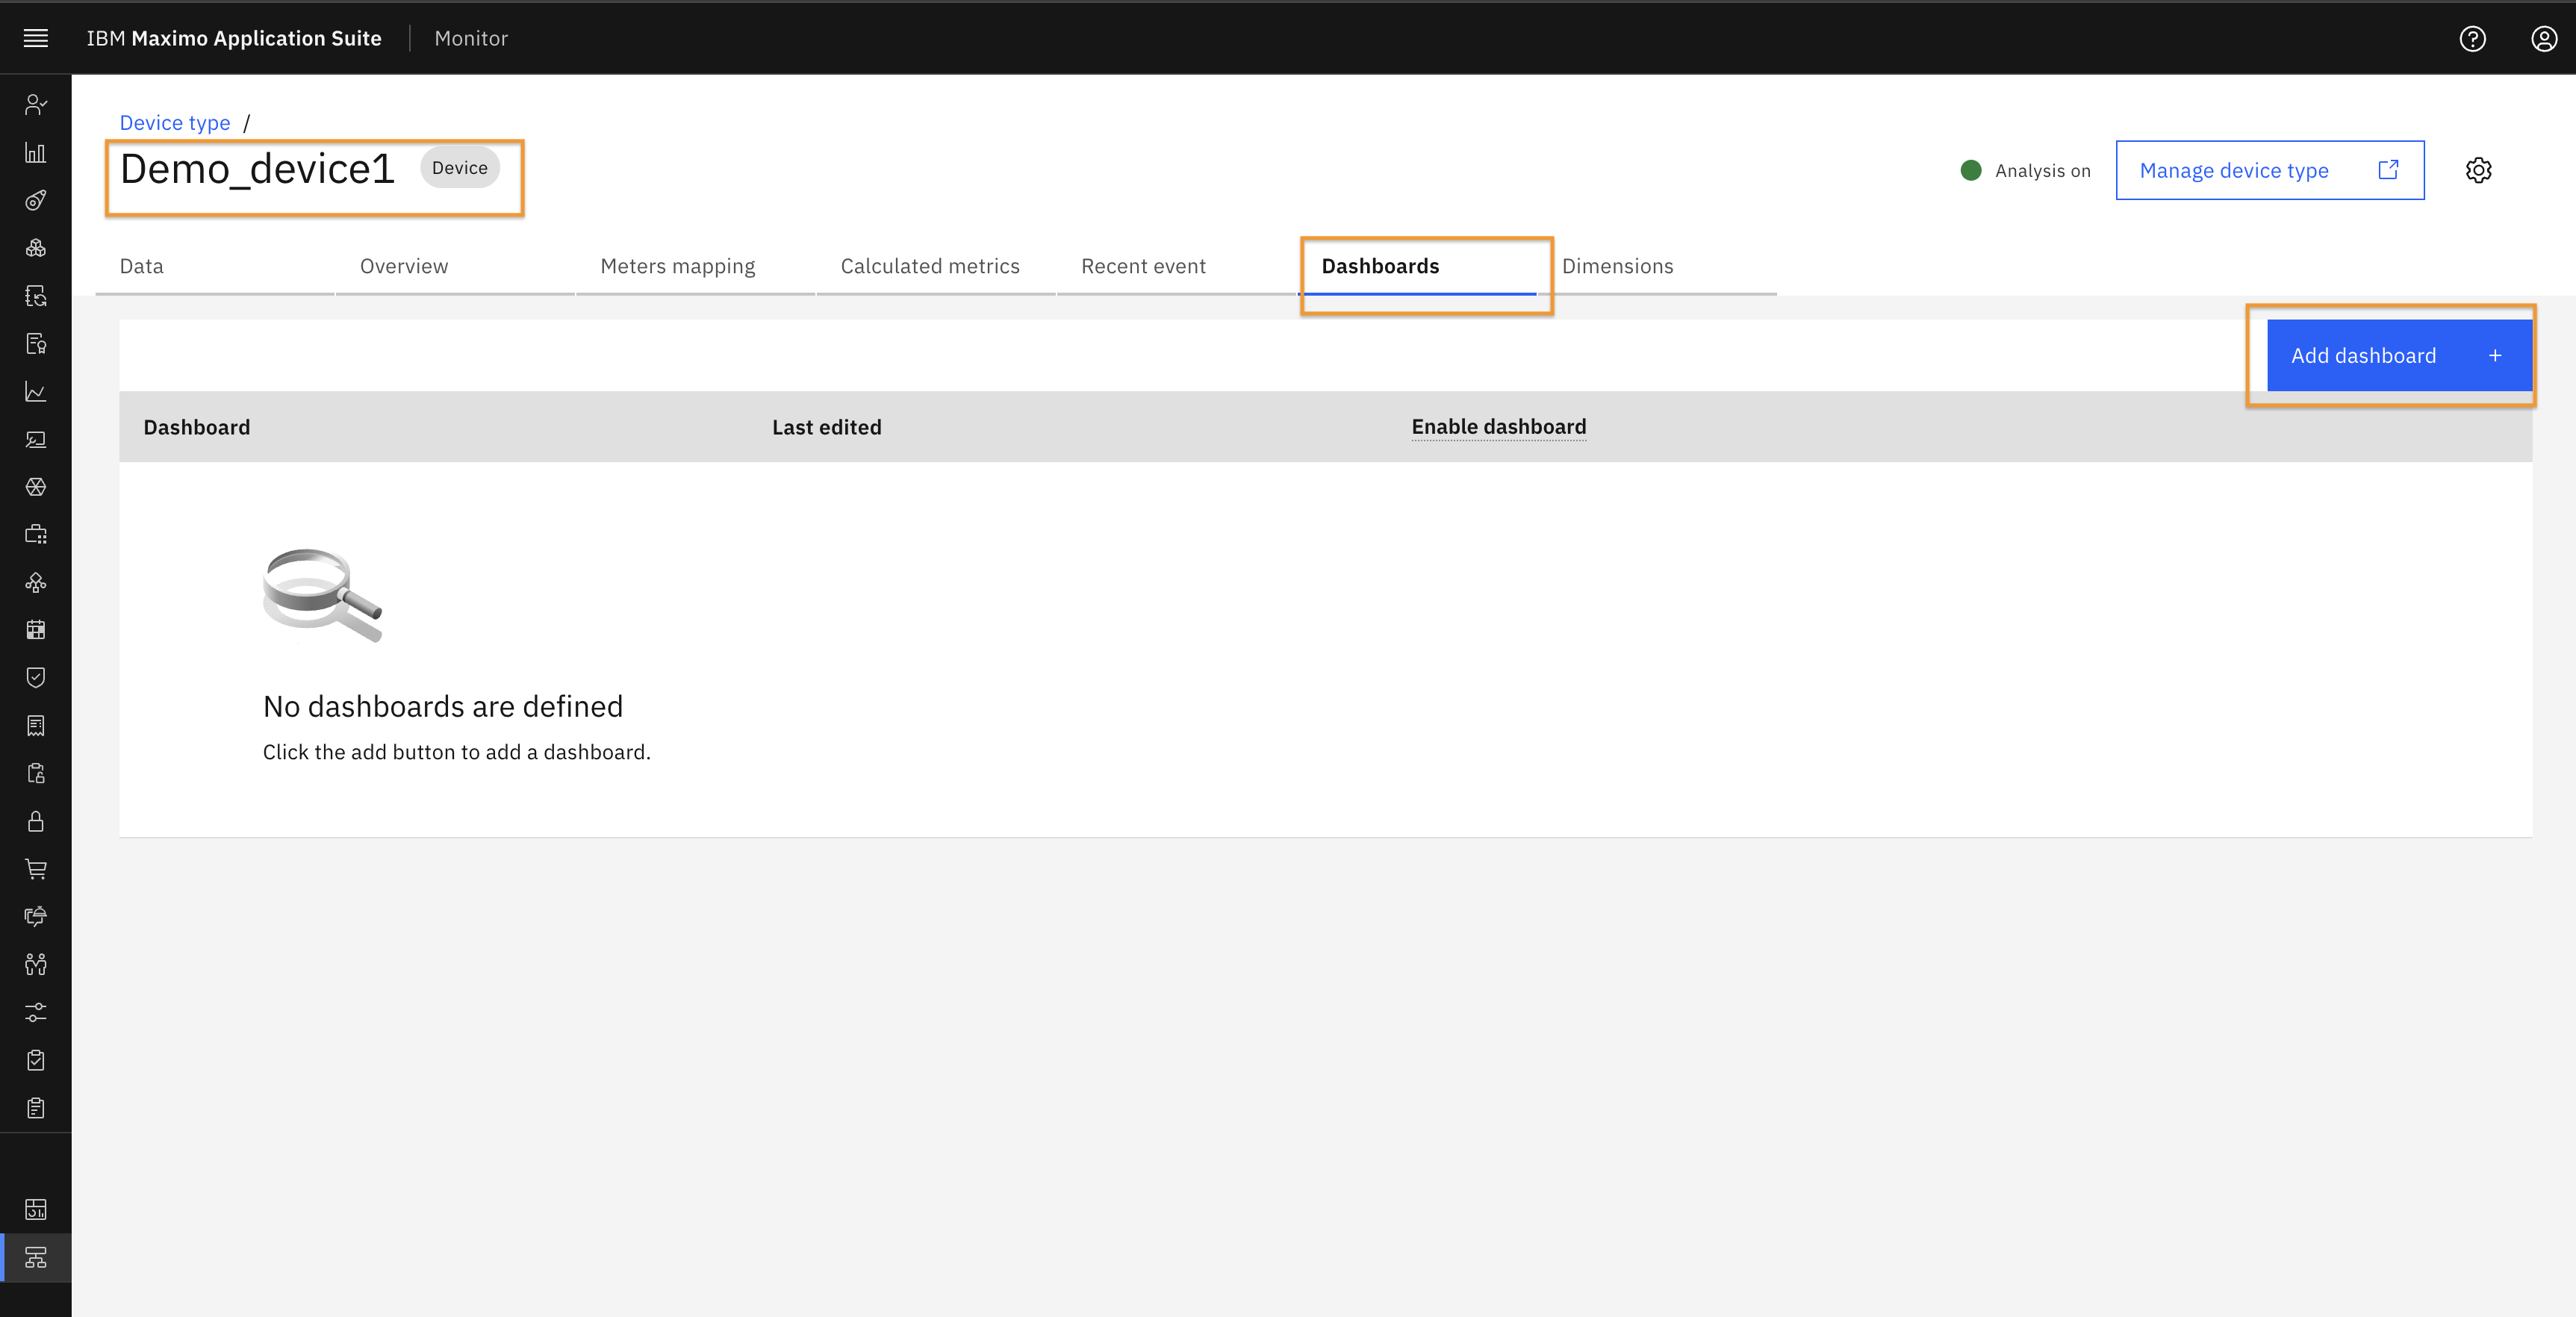Open the help question mark icon
Image resolution: width=2576 pixels, height=1317 pixels.
(2472, 38)
